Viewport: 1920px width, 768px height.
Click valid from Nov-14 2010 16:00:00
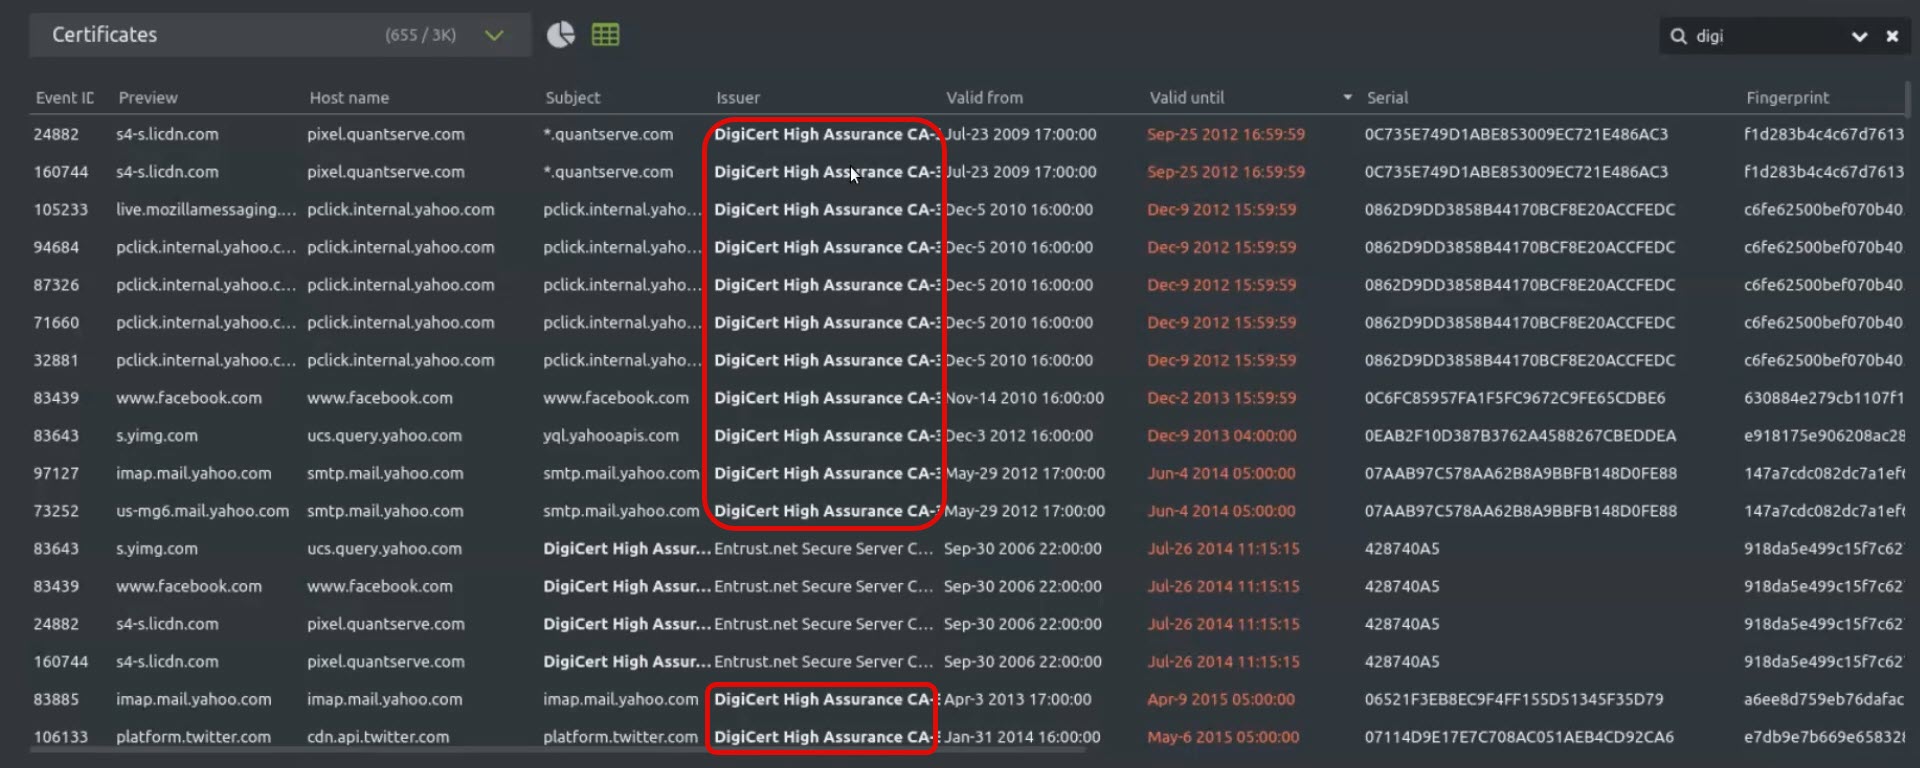coord(1025,398)
